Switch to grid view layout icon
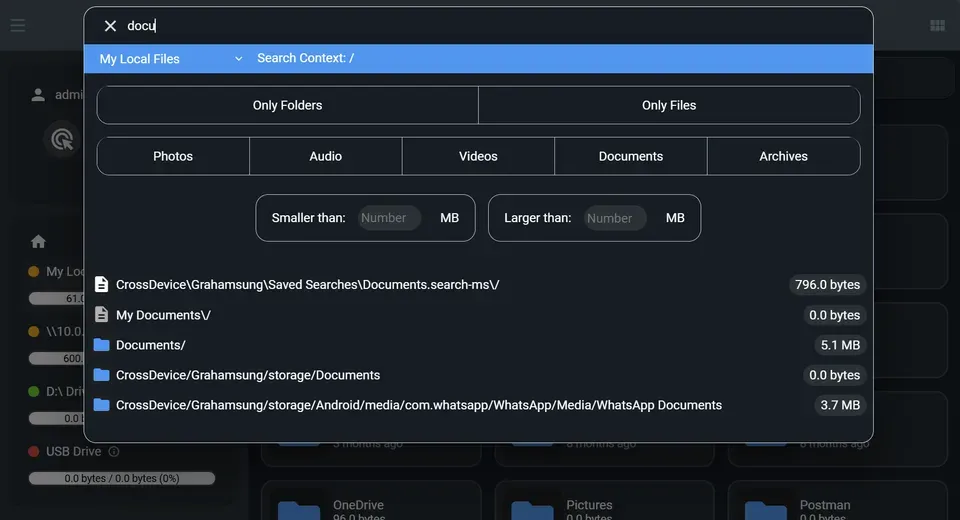The image size is (960, 520). (937, 26)
